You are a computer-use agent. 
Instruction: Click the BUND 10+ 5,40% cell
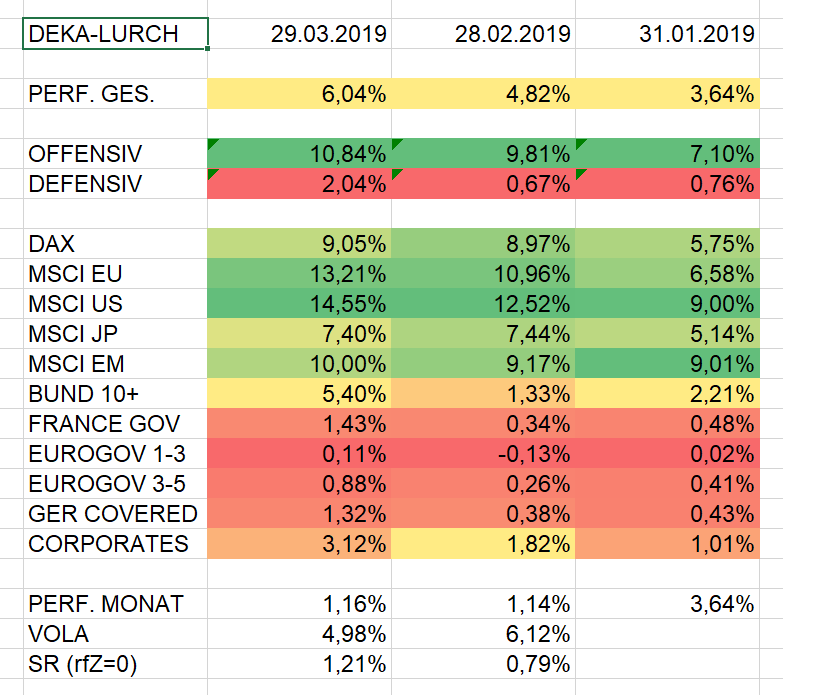click(x=300, y=394)
